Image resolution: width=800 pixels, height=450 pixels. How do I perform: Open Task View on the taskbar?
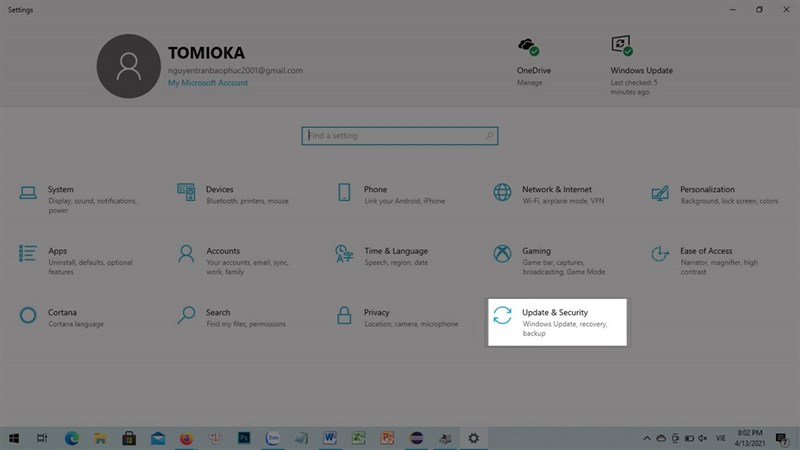(x=42, y=438)
